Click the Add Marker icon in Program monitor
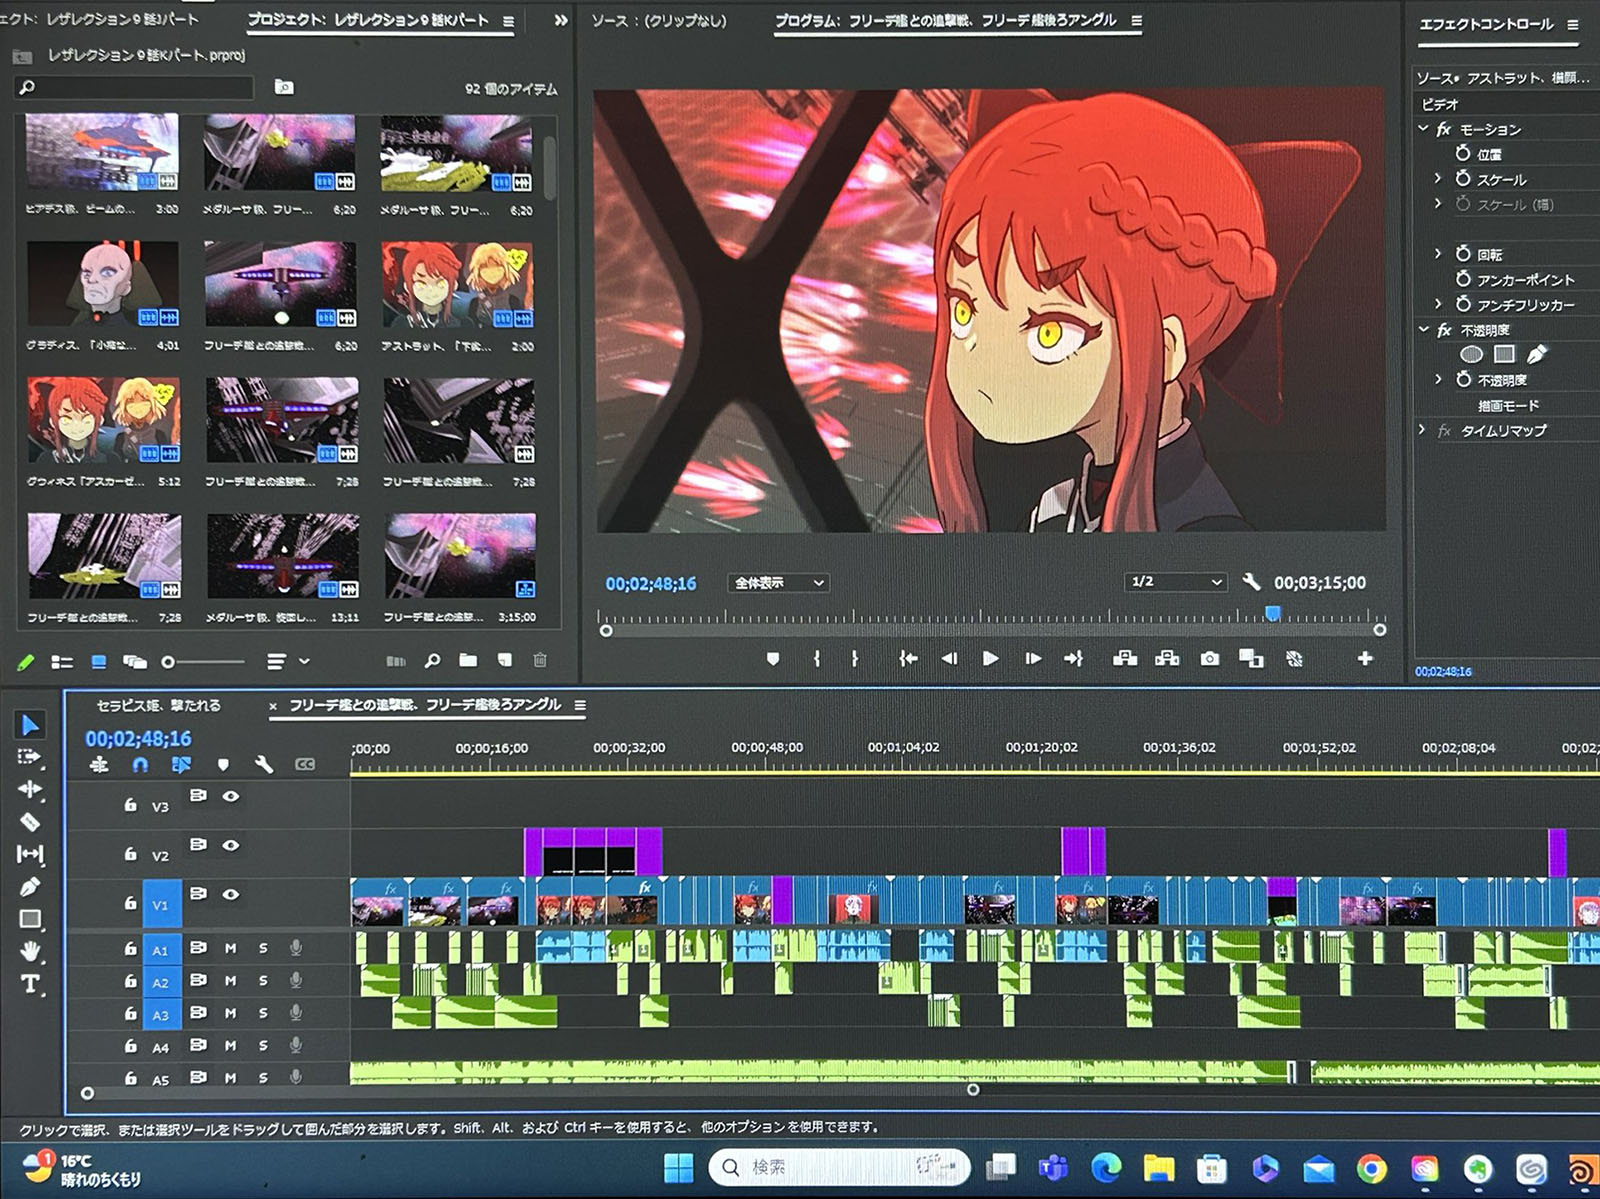 [772, 659]
